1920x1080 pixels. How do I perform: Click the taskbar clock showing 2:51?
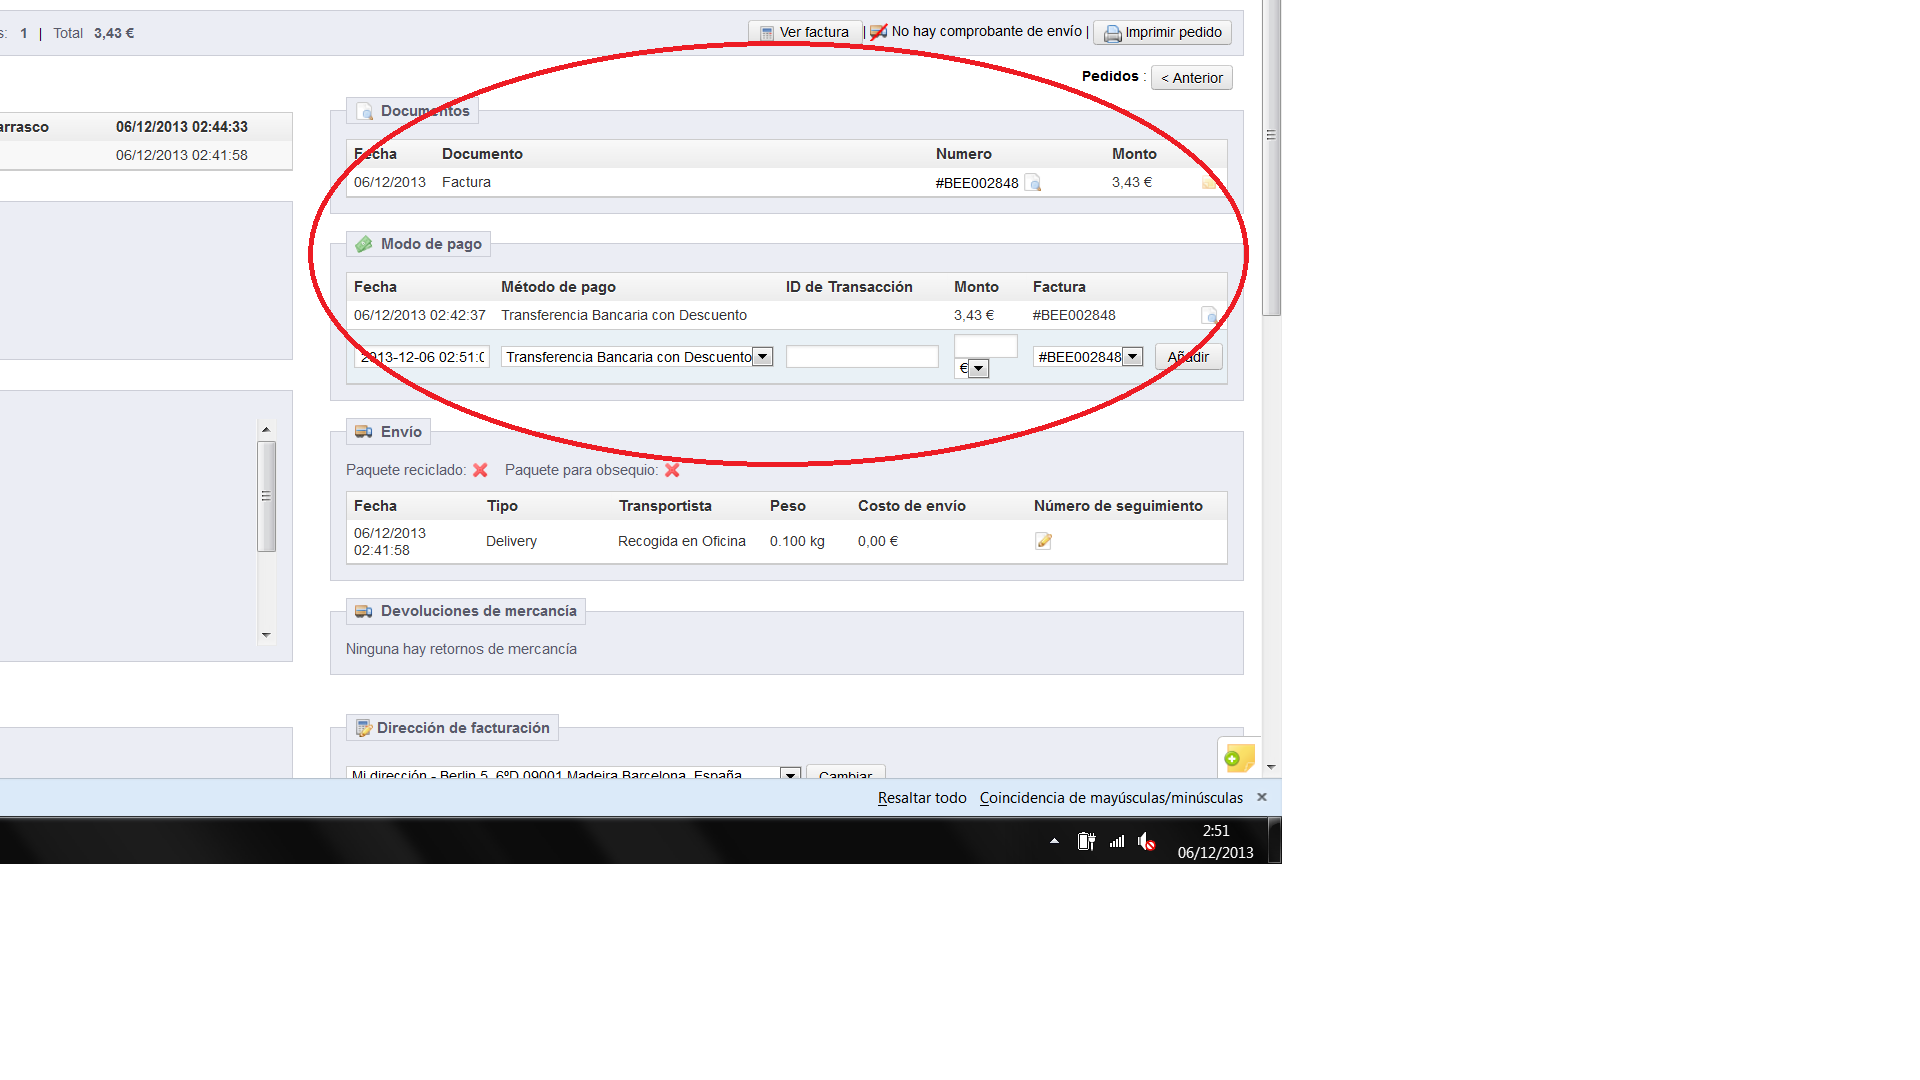[x=1215, y=841]
